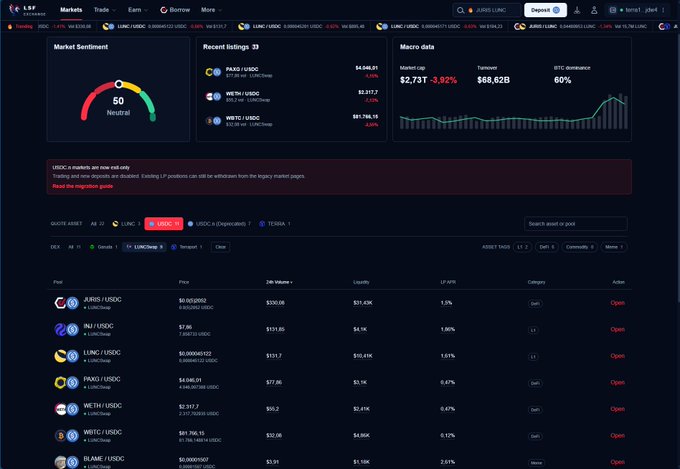Click the circular icon on the Deposit button
Screen dimensions: 680x469
click(x=556, y=10)
